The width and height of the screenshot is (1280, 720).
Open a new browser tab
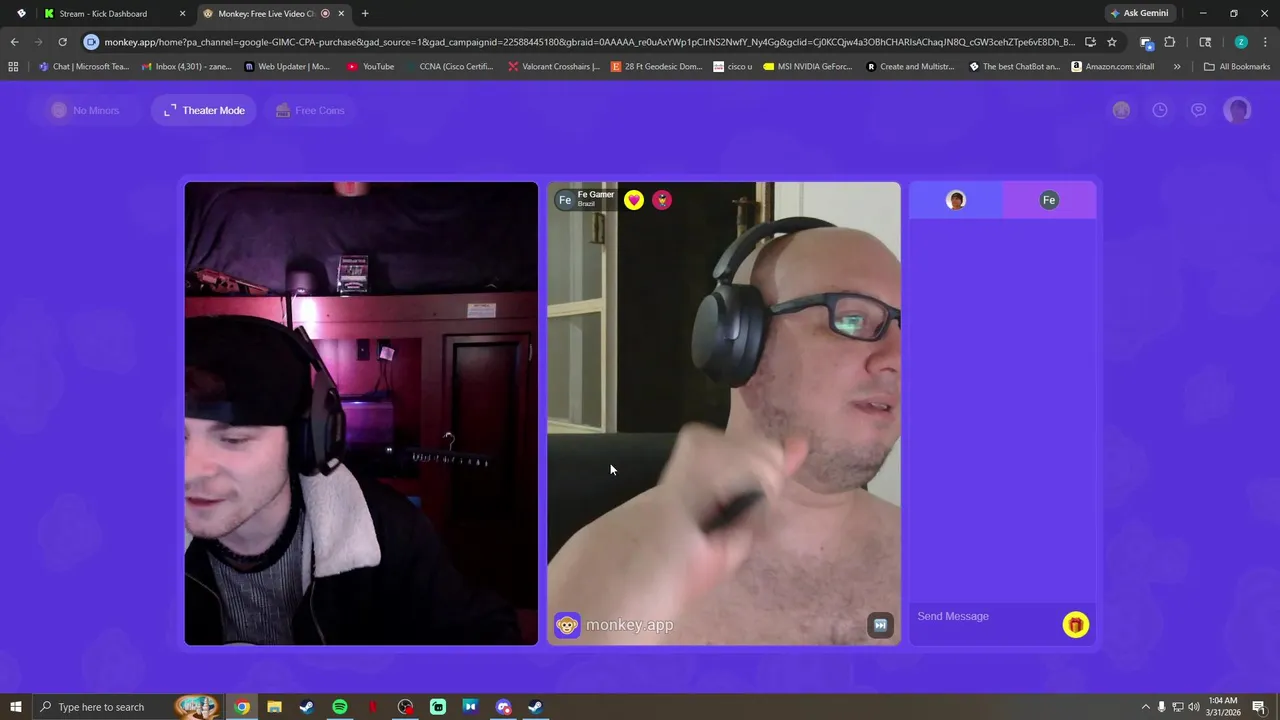point(365,14)
